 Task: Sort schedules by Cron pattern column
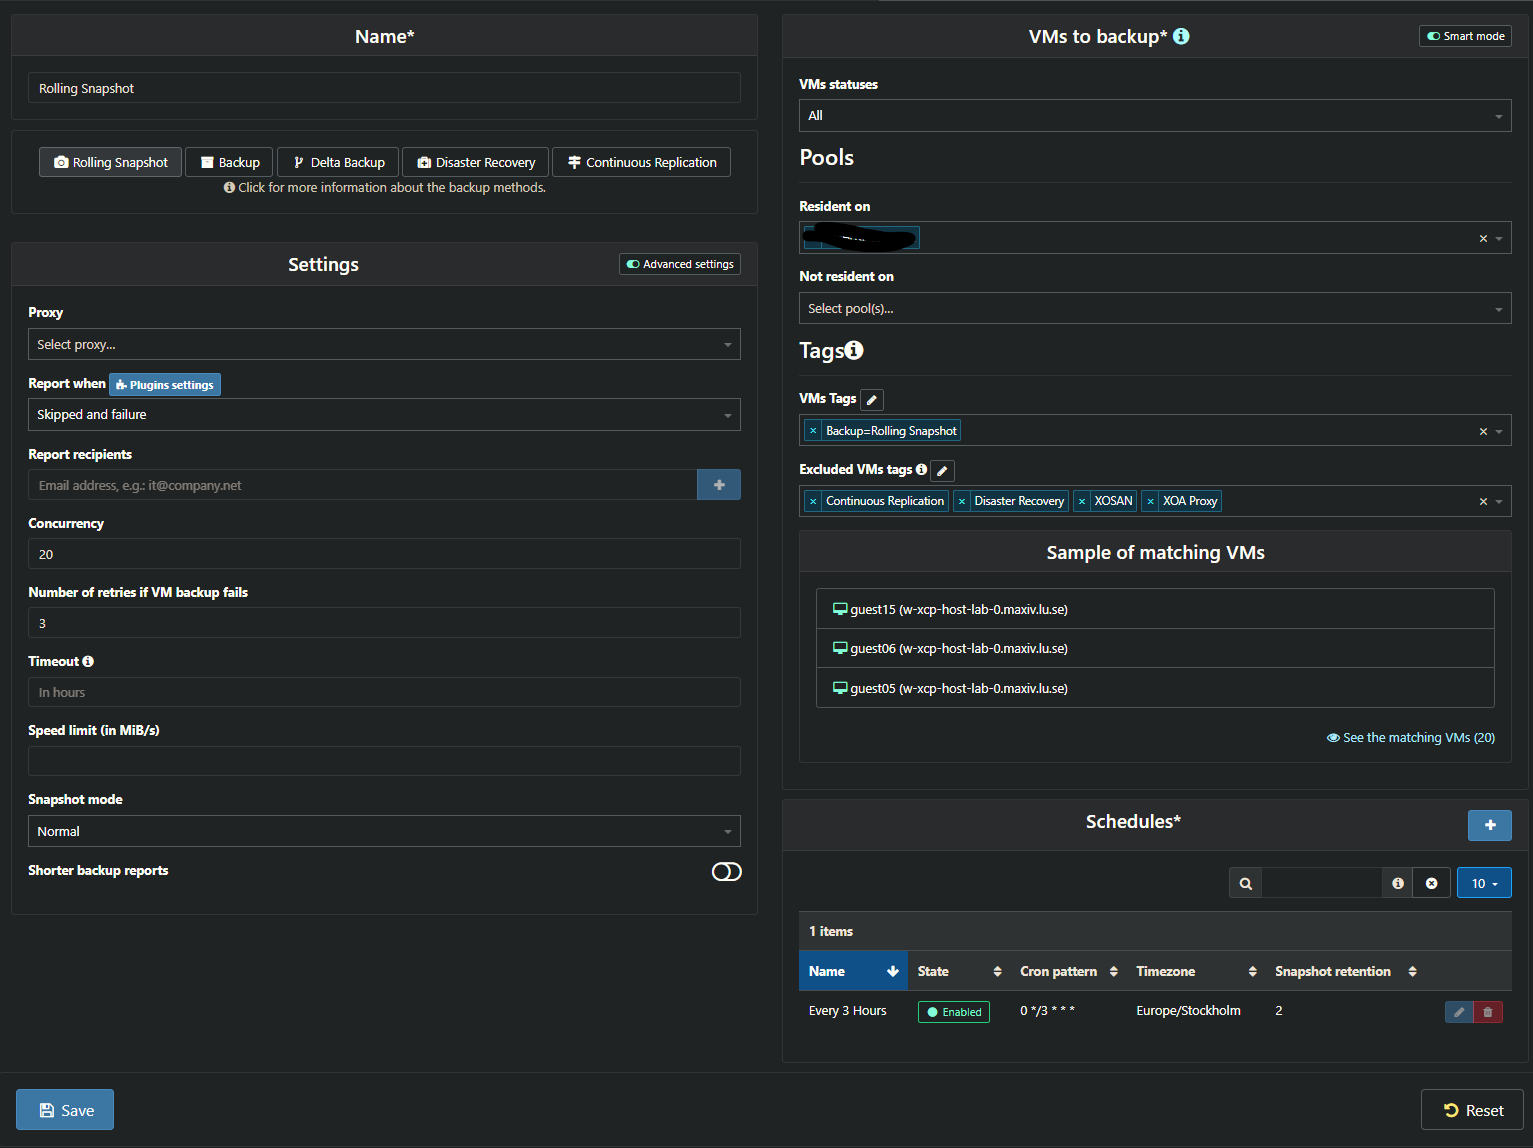click(1068, 971)
